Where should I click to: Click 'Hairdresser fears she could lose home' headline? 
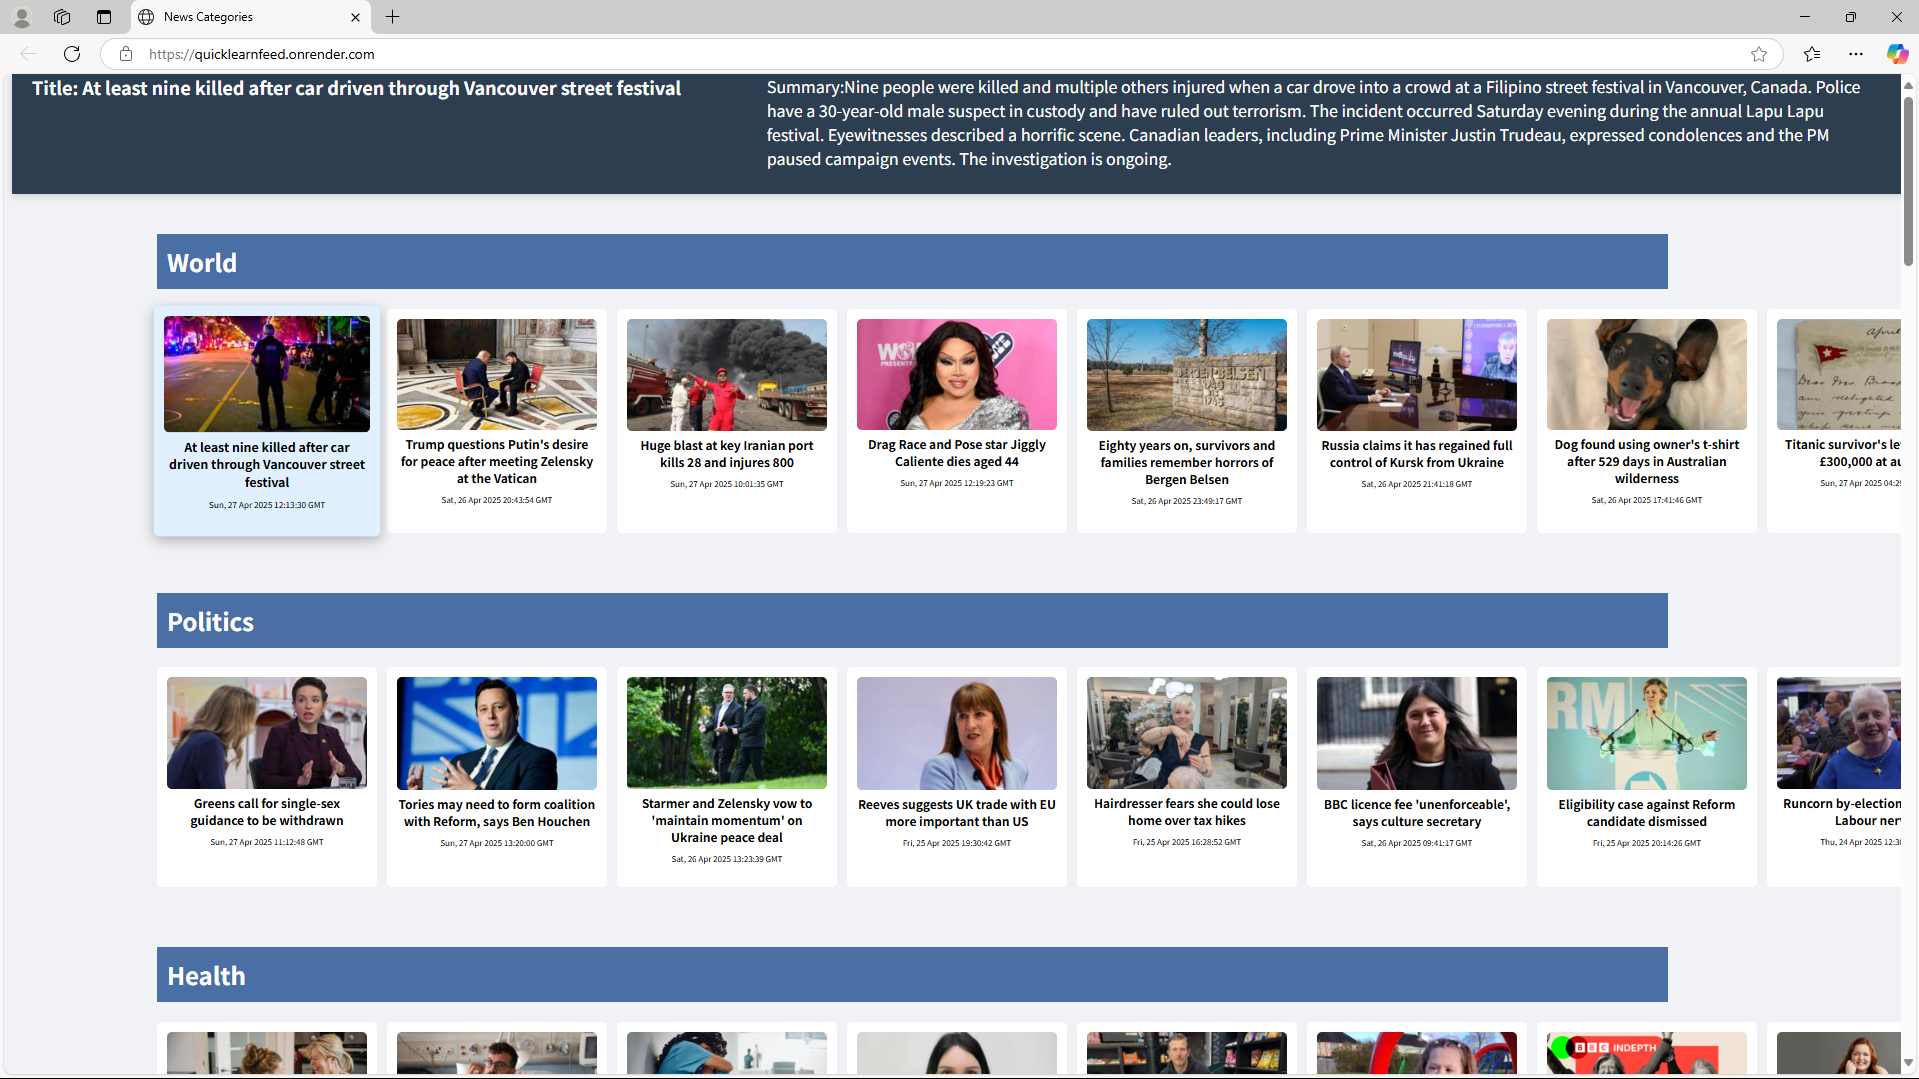1187,812
